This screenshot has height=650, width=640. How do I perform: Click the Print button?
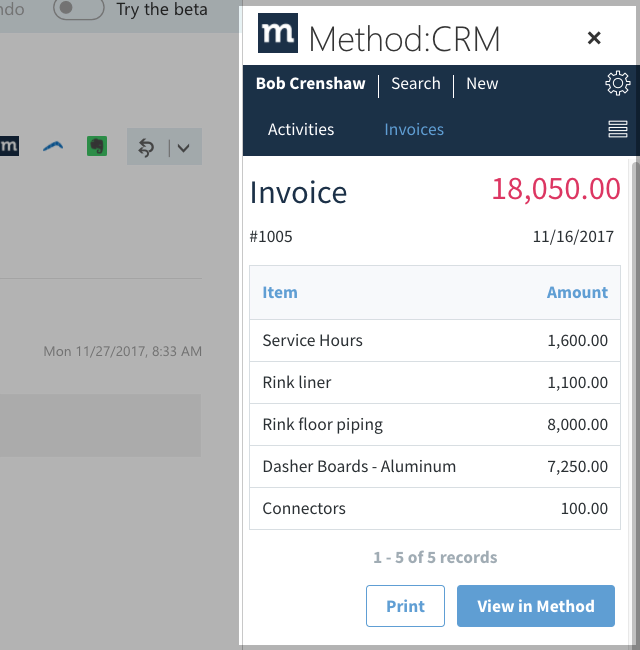[x=405, y=606]
